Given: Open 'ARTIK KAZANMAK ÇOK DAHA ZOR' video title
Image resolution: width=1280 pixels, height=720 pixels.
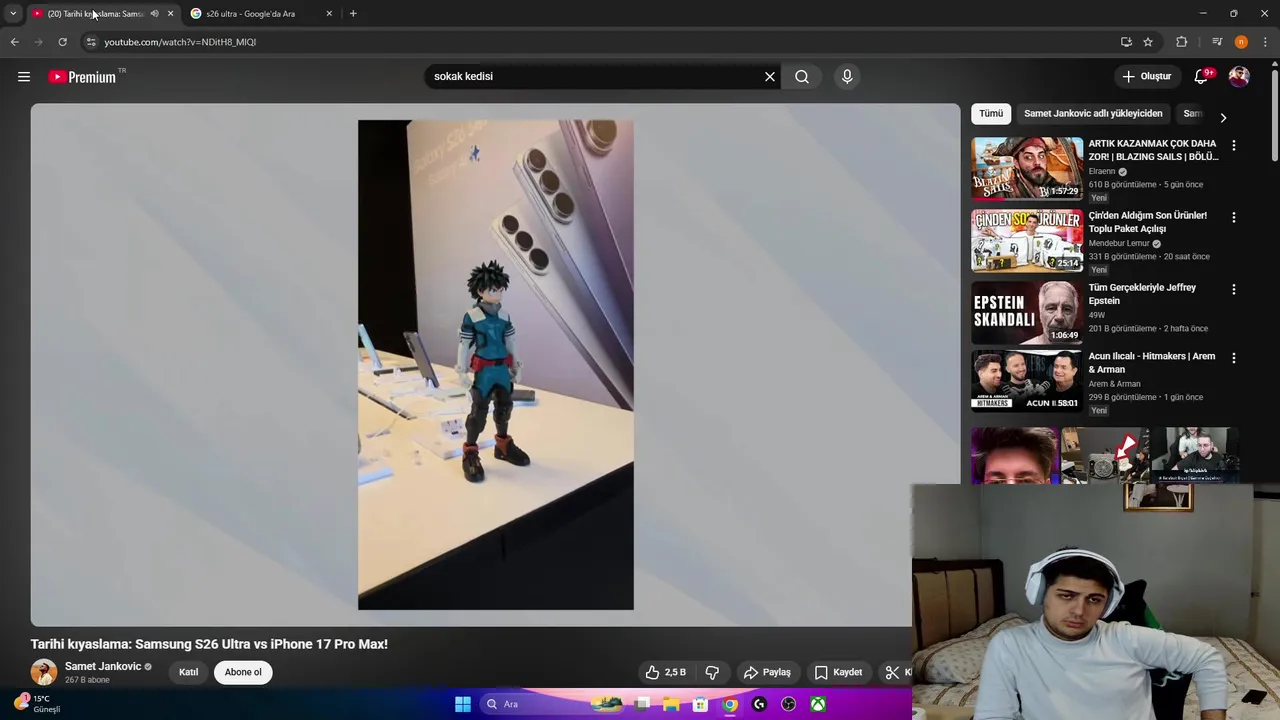Looking at the screenshot, I should [1153, 150].
